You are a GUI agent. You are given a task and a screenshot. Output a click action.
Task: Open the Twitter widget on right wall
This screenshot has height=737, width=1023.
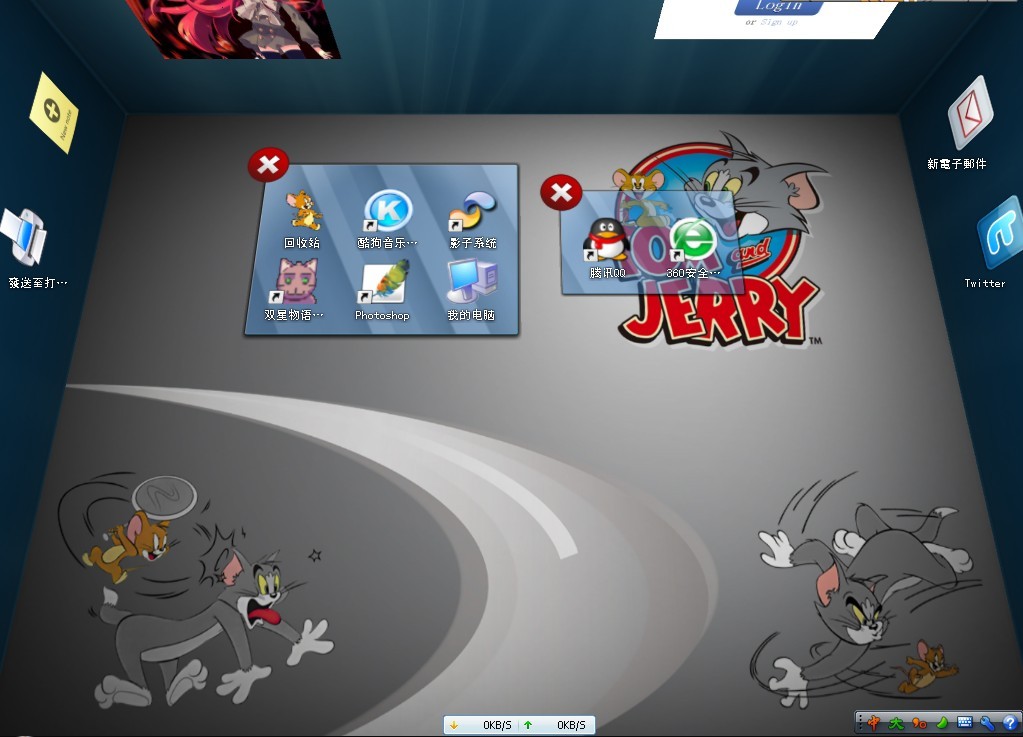[1000, 232]
